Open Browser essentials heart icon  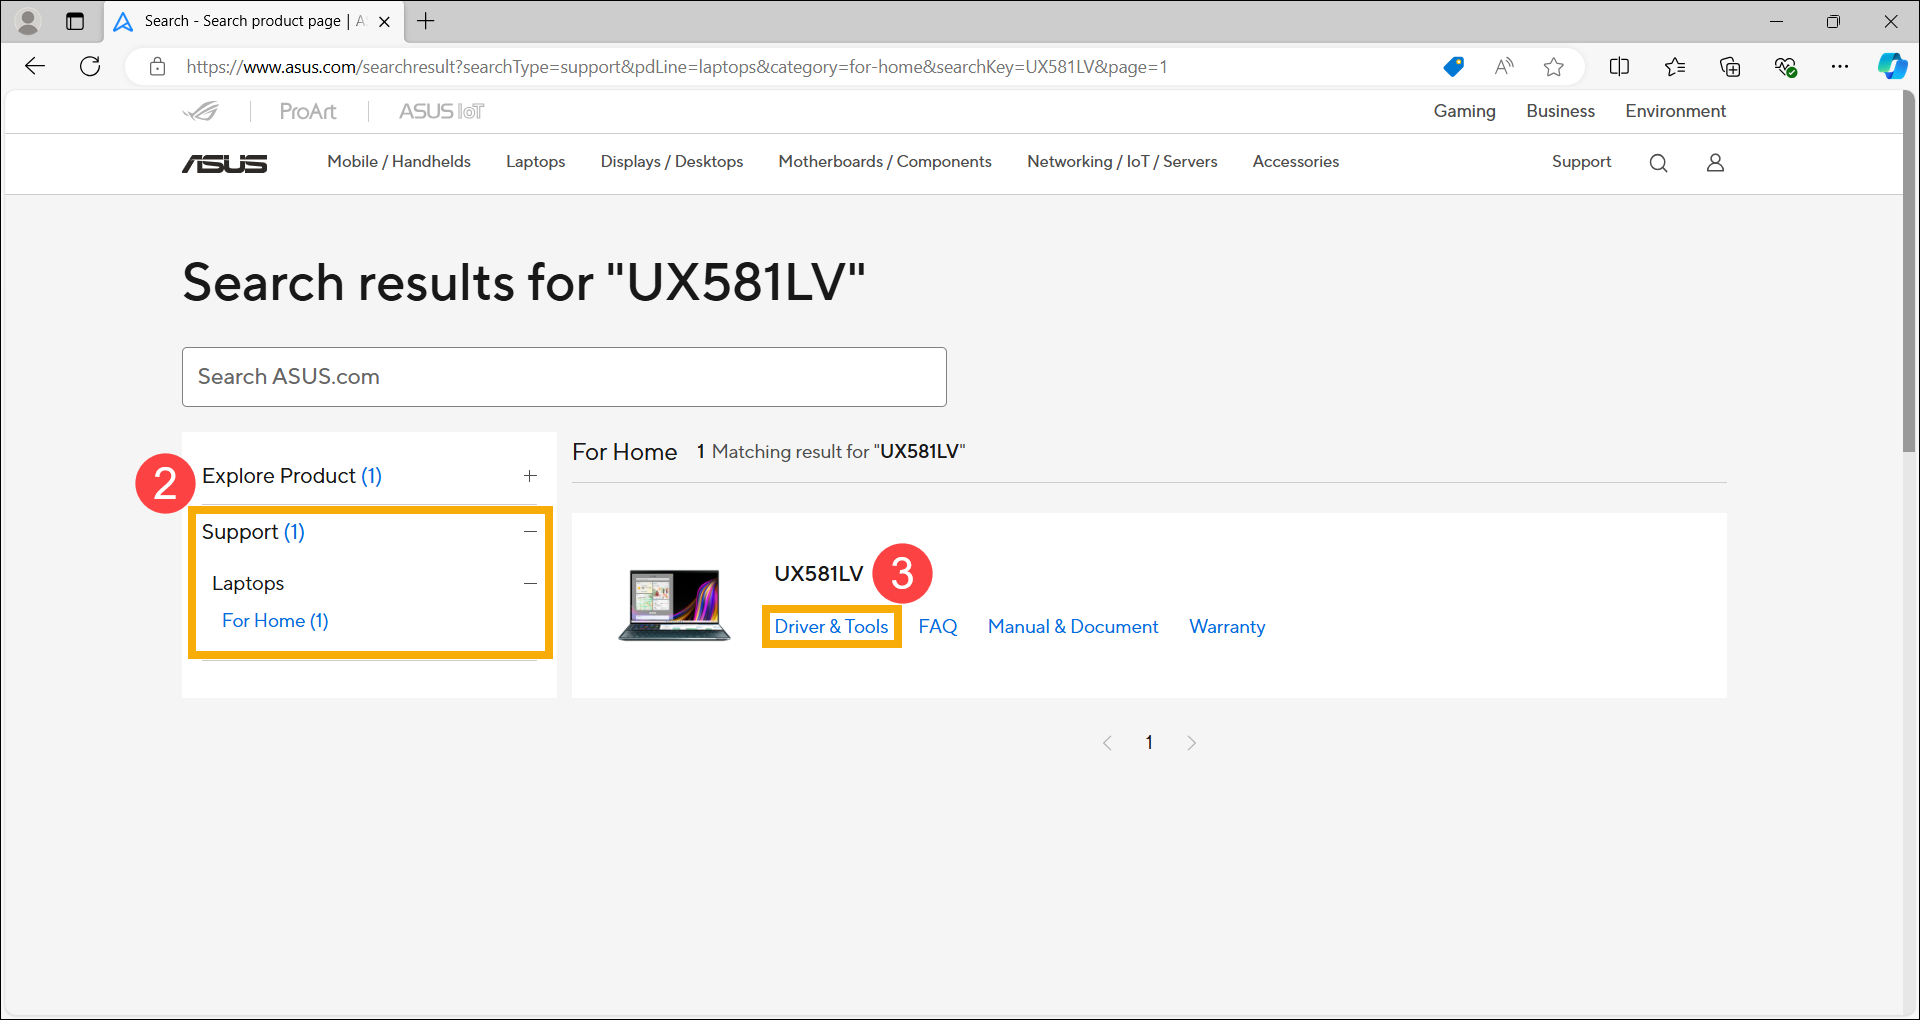click(1785, 67)
